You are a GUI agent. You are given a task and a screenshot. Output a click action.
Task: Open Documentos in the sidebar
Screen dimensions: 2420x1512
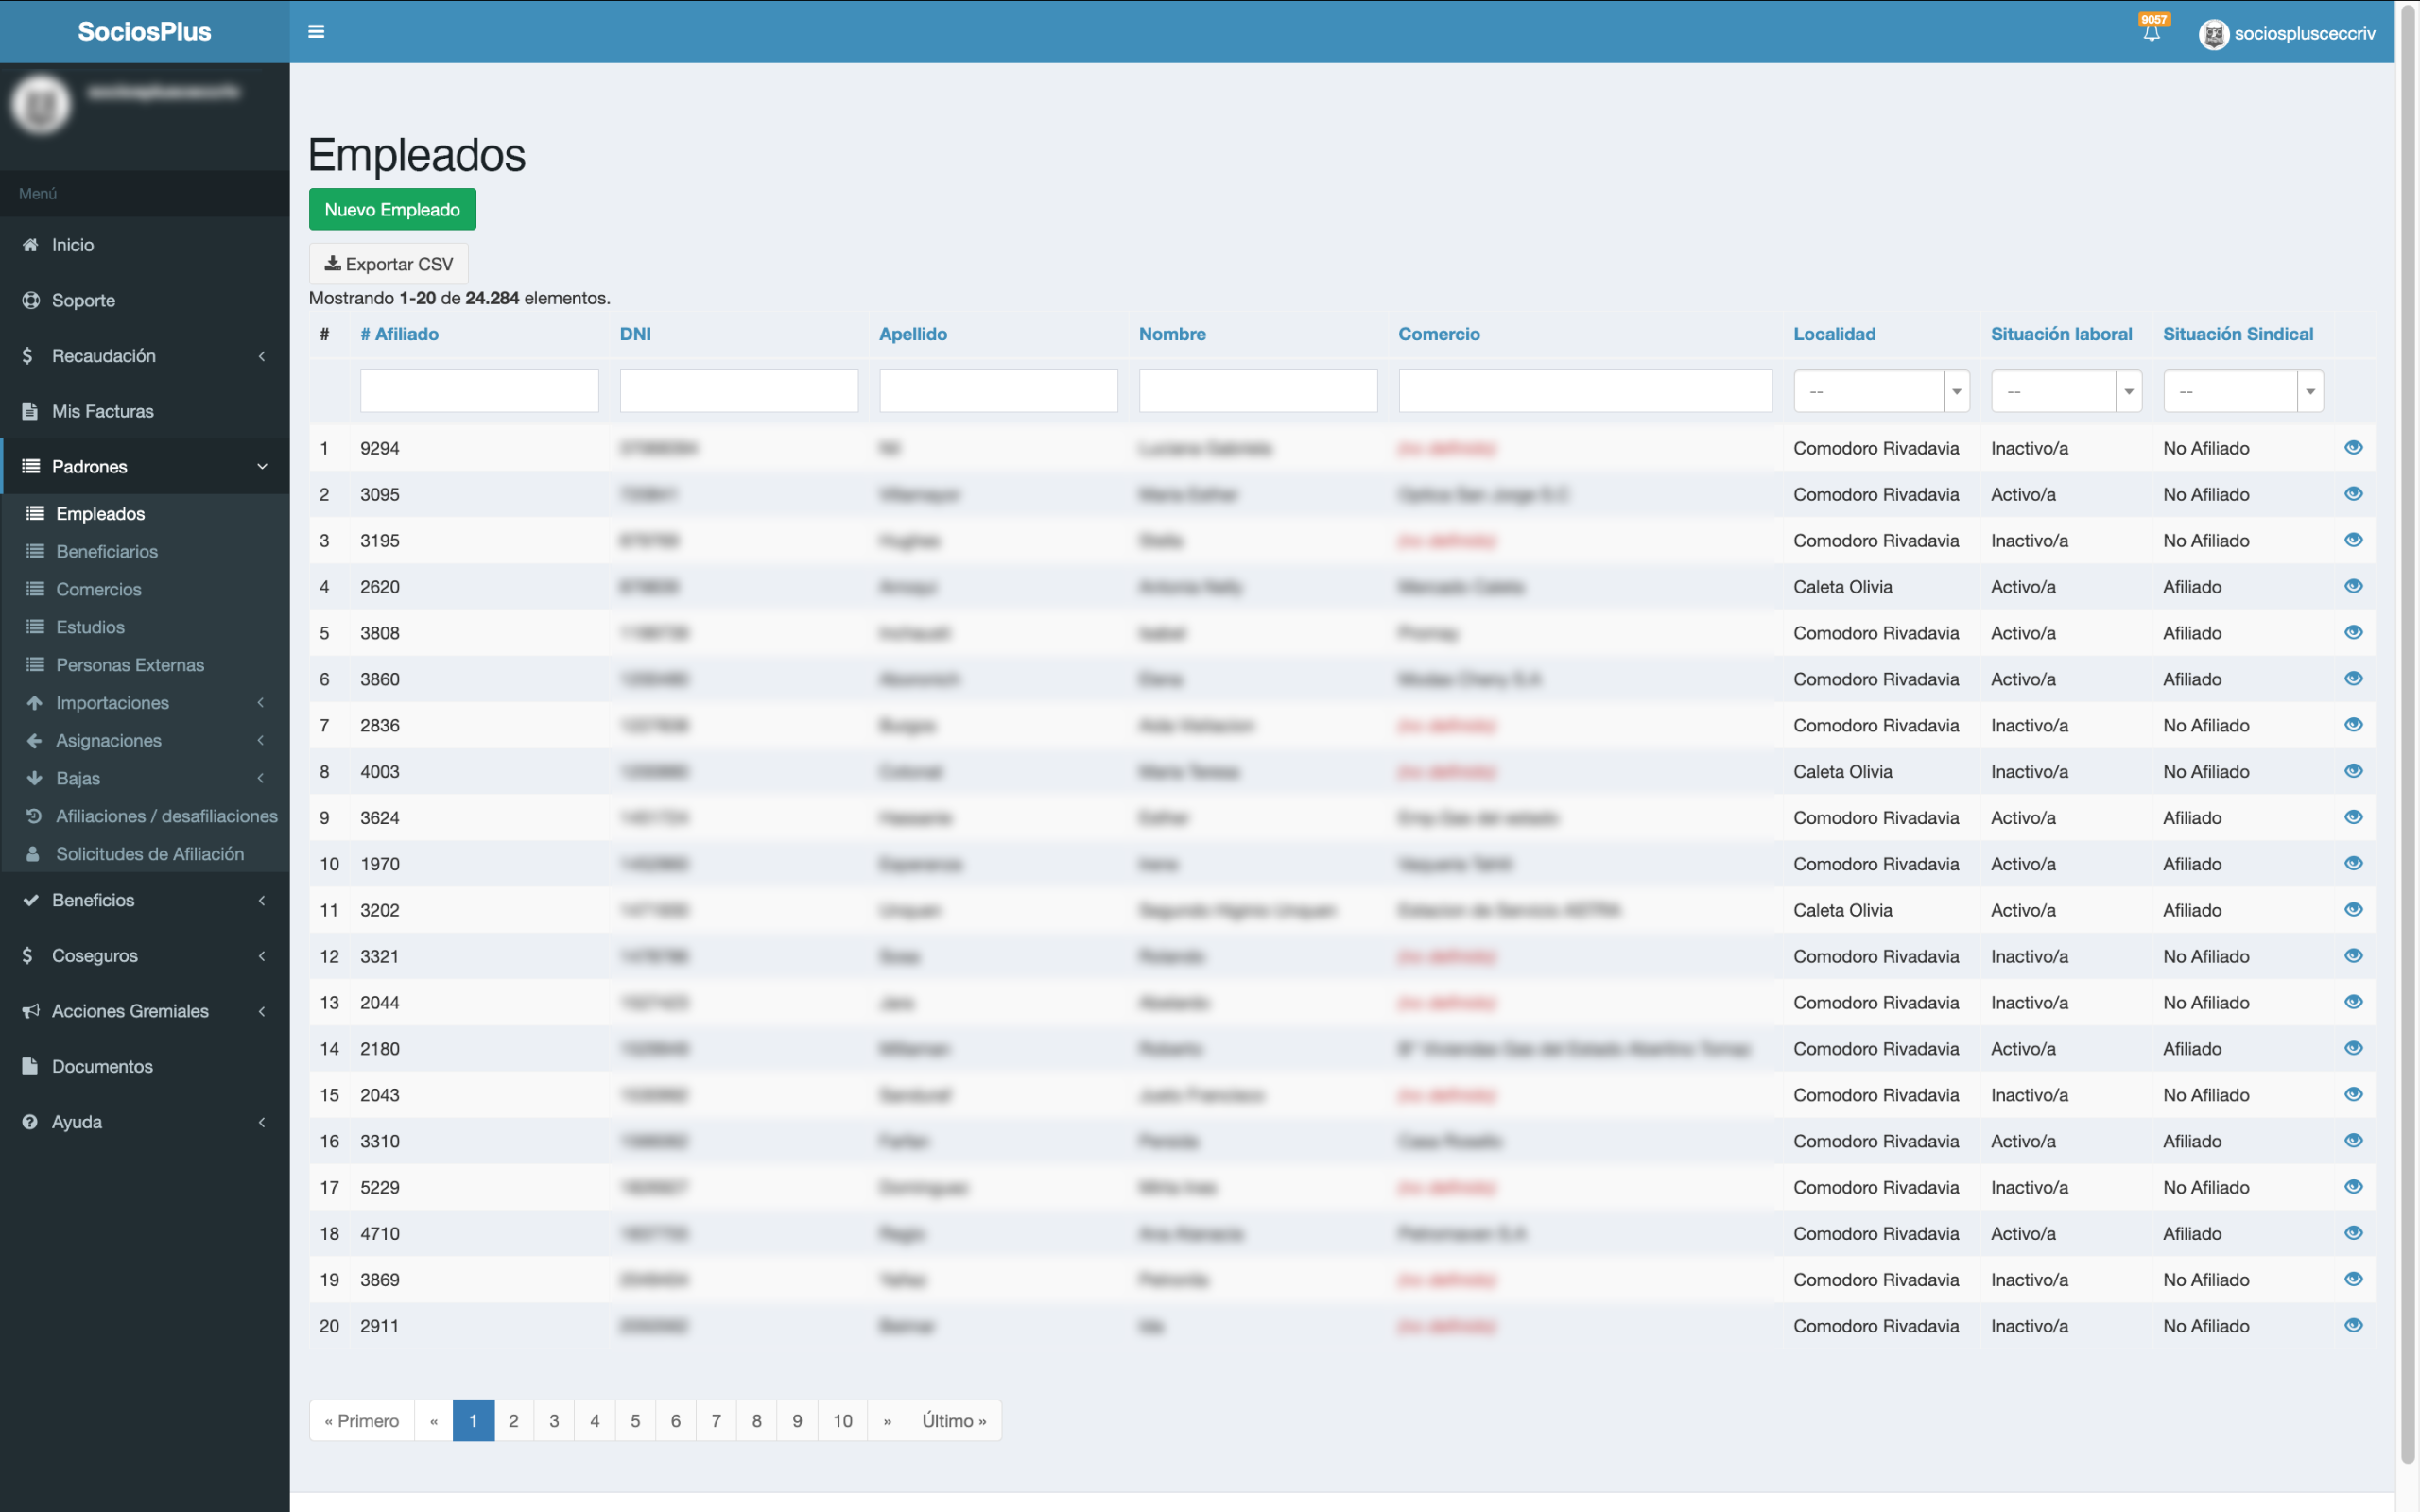coord(102,1066)
